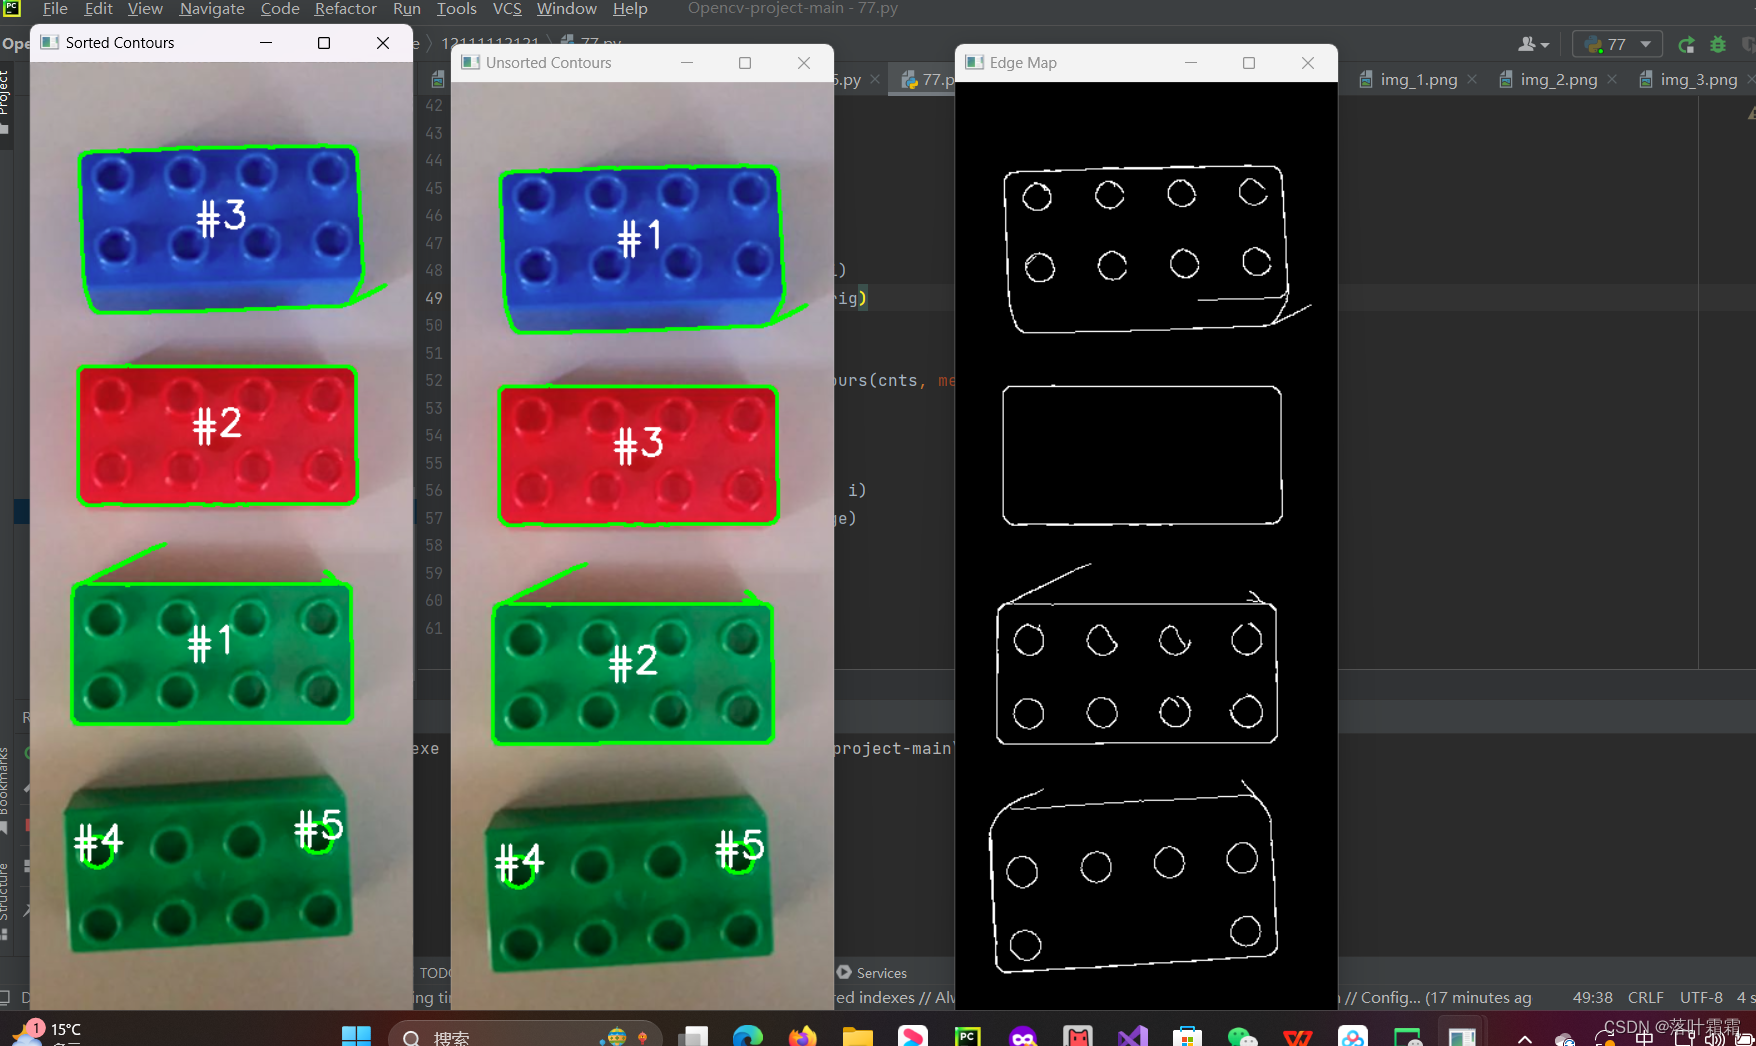Open the Help menu
This screenshot has height=1046, width=1756.
[x=630, y=9]
